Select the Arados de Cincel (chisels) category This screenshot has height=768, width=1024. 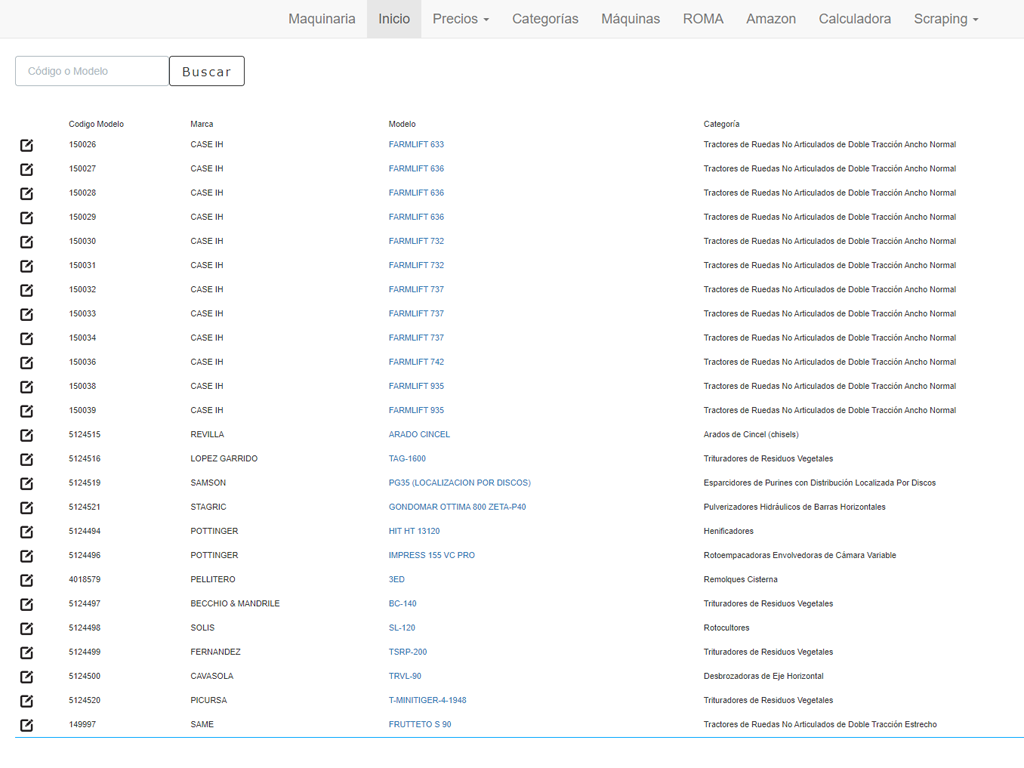[x=751, y=434]
